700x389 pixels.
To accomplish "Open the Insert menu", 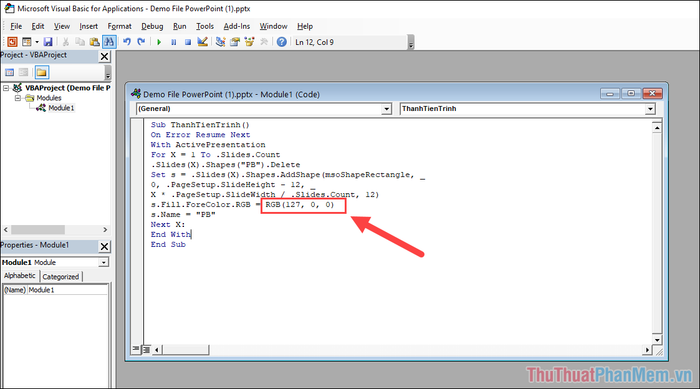I will pos(88,26).
